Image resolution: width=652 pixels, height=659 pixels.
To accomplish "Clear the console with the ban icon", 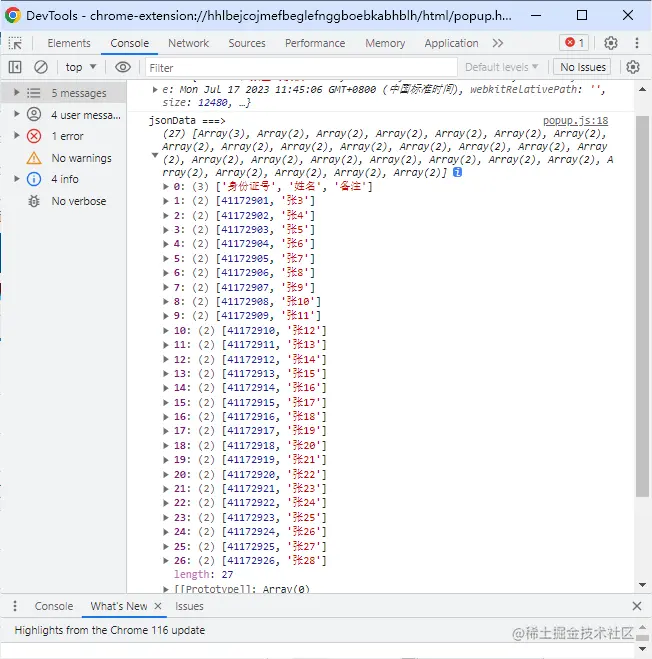I will (x=41, y=67).
